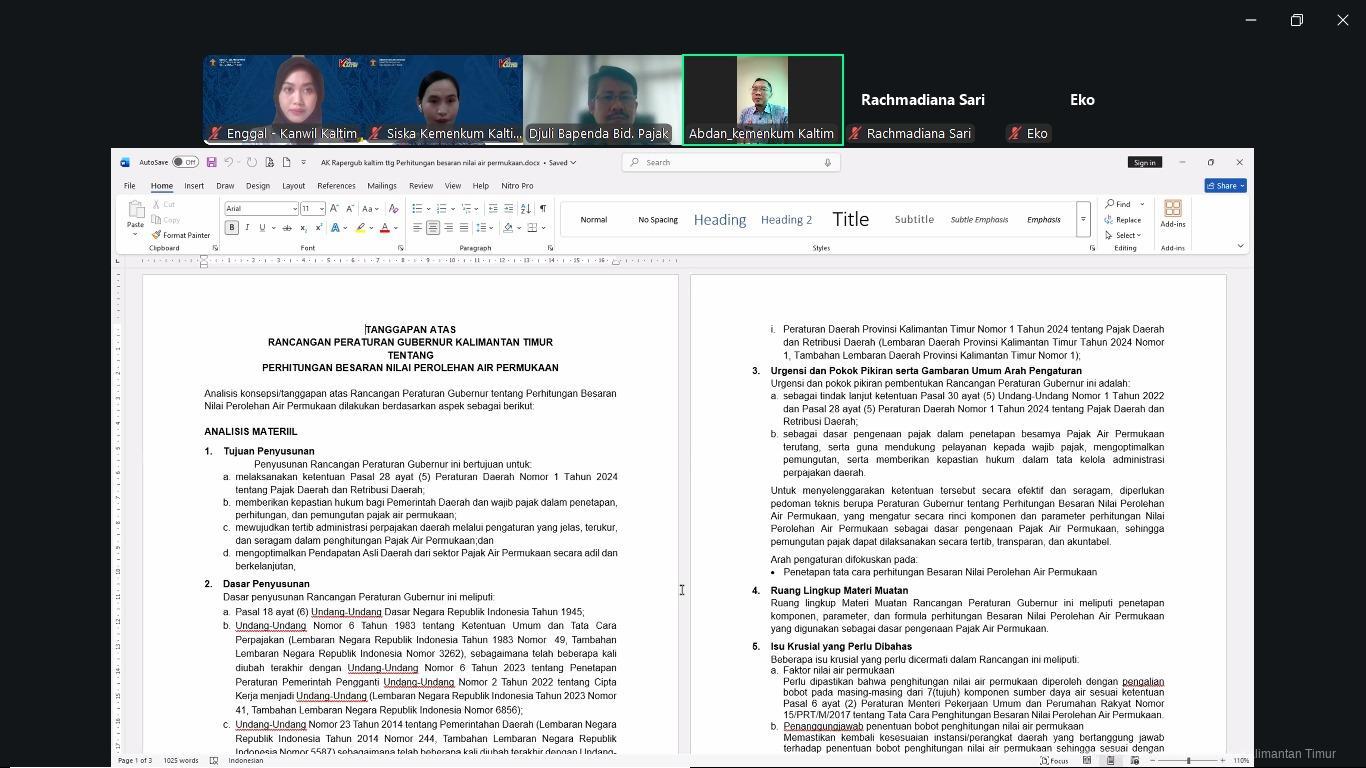Image resolution: width=1366 pixels, height=768 pixels.
Task: Click the microphone dictate icon in search box
Action: tap(827, 162)
